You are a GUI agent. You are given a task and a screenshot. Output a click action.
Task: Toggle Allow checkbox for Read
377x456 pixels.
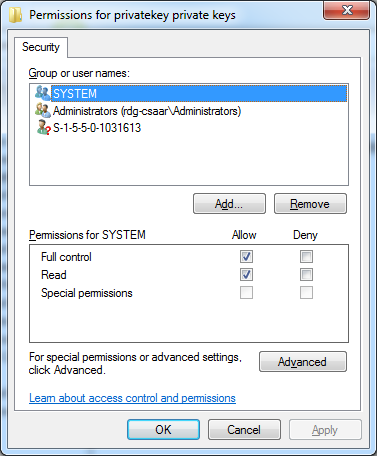[x=246, y=275]
